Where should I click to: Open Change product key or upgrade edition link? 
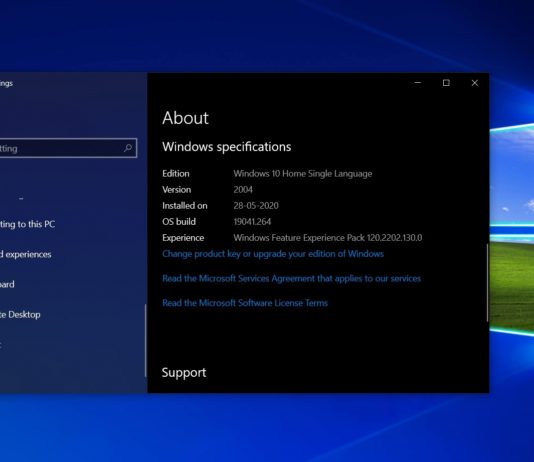pyautogui.click(x=273, y=254)
